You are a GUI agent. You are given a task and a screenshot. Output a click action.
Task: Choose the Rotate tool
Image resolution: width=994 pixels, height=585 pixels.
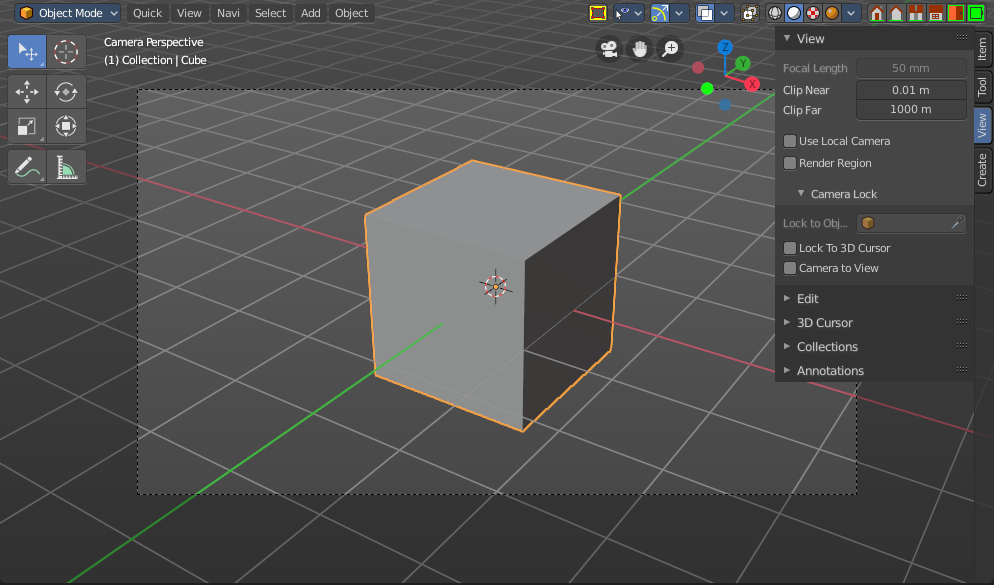click(66, 92)
